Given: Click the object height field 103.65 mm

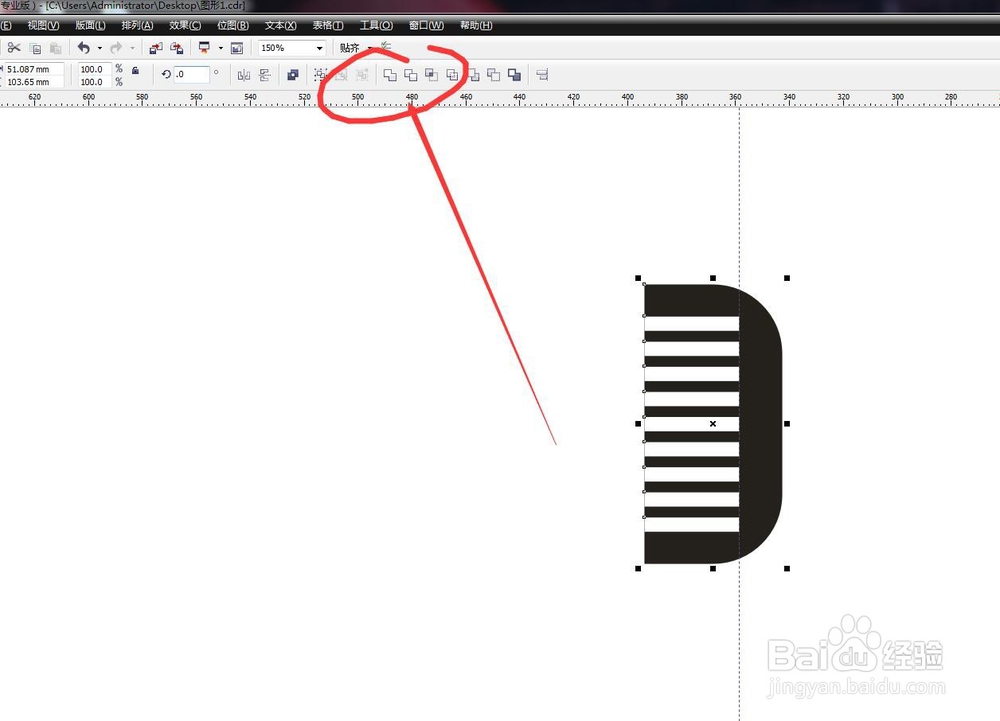Looking at the screenshot, I should point(34,82).
